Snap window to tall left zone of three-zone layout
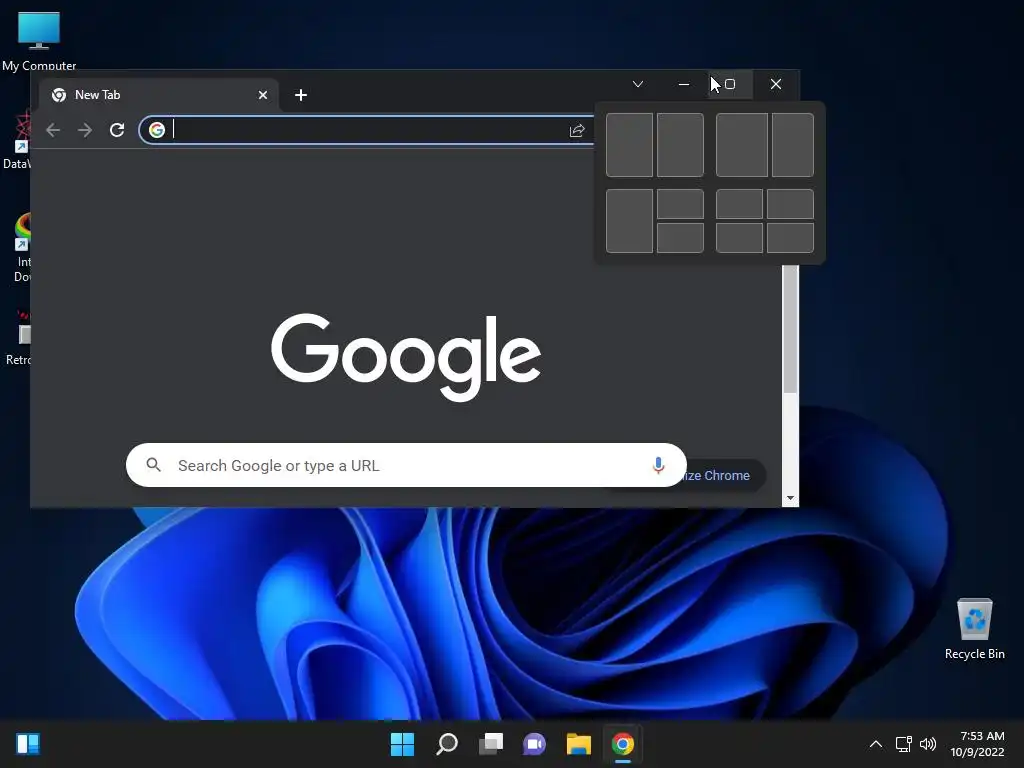This screenshot has height=768, width=1024. [630, 221]
